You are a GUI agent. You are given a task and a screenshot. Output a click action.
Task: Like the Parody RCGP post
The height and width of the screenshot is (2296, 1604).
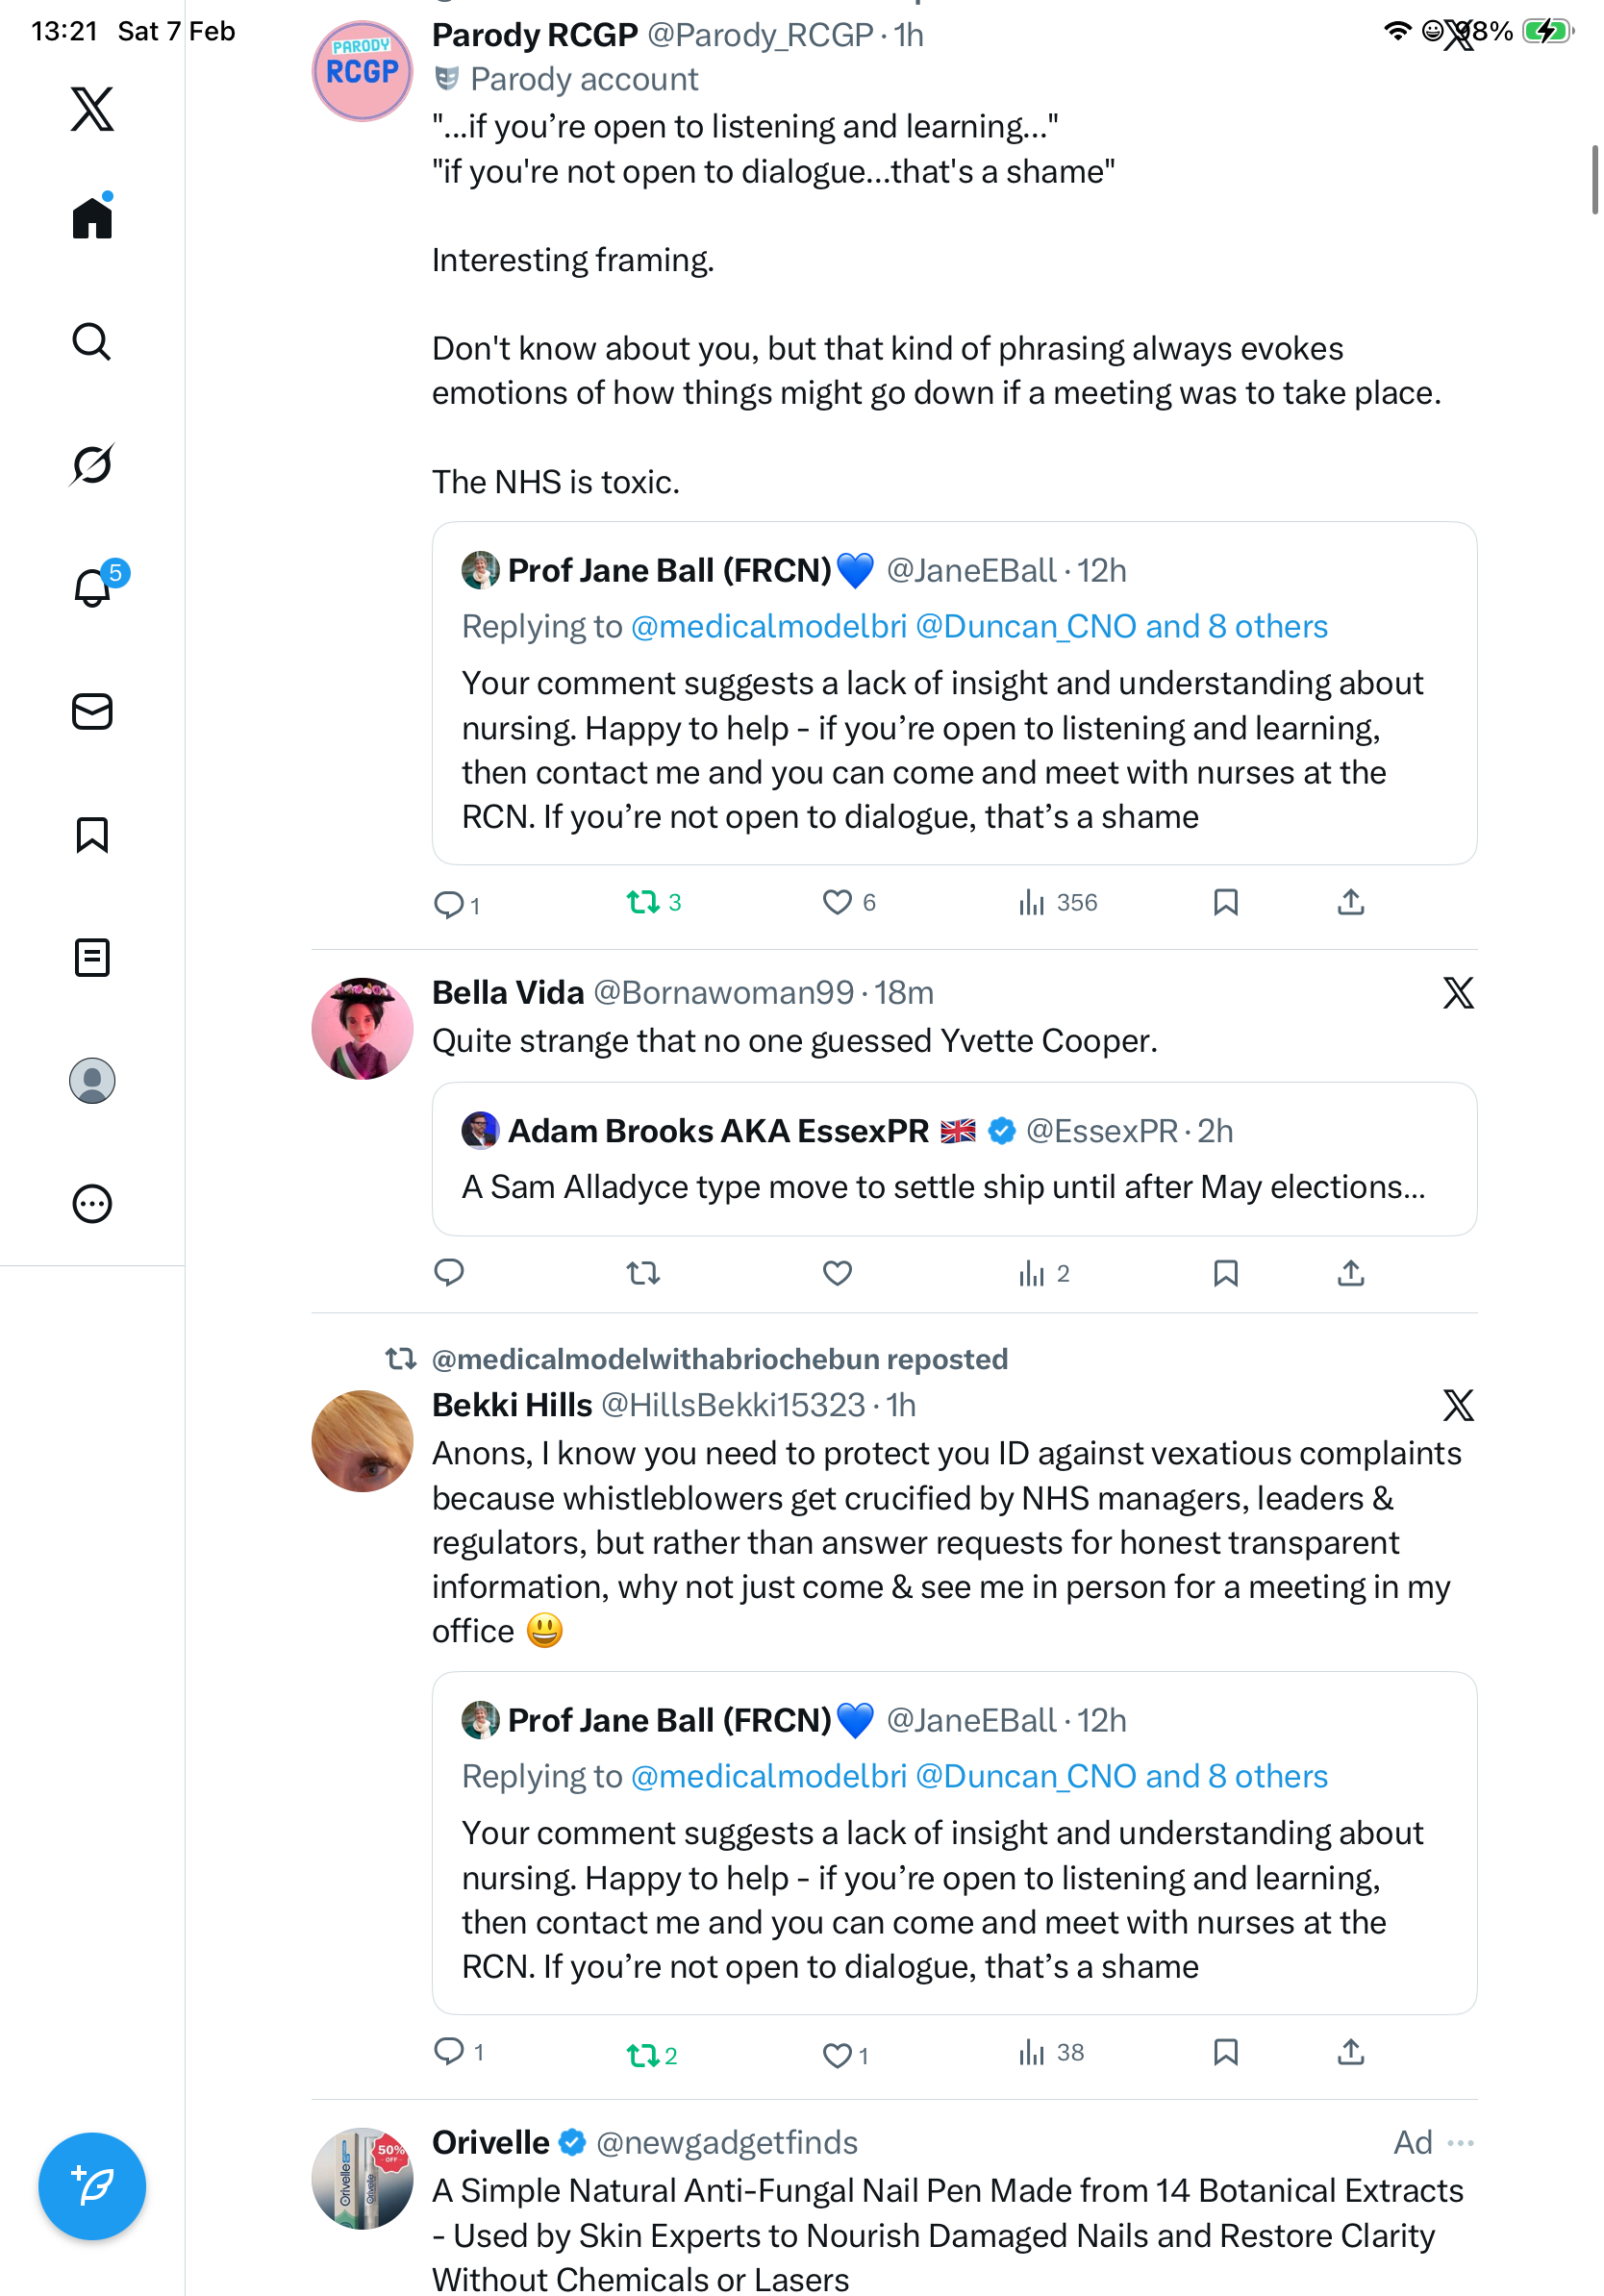coord(837,903)
